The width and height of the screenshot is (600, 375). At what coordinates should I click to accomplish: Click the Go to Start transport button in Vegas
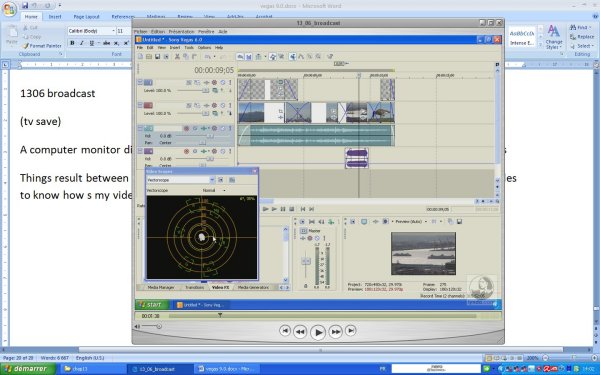point(303,209)
